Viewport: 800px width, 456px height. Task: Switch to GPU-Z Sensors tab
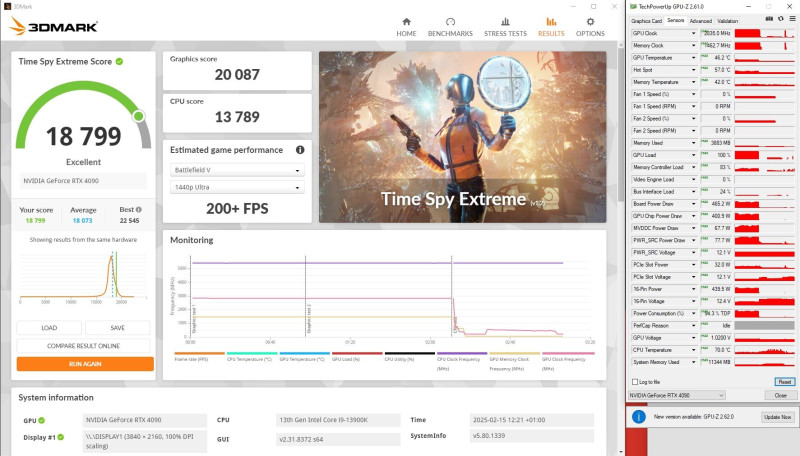pos(676,20)
